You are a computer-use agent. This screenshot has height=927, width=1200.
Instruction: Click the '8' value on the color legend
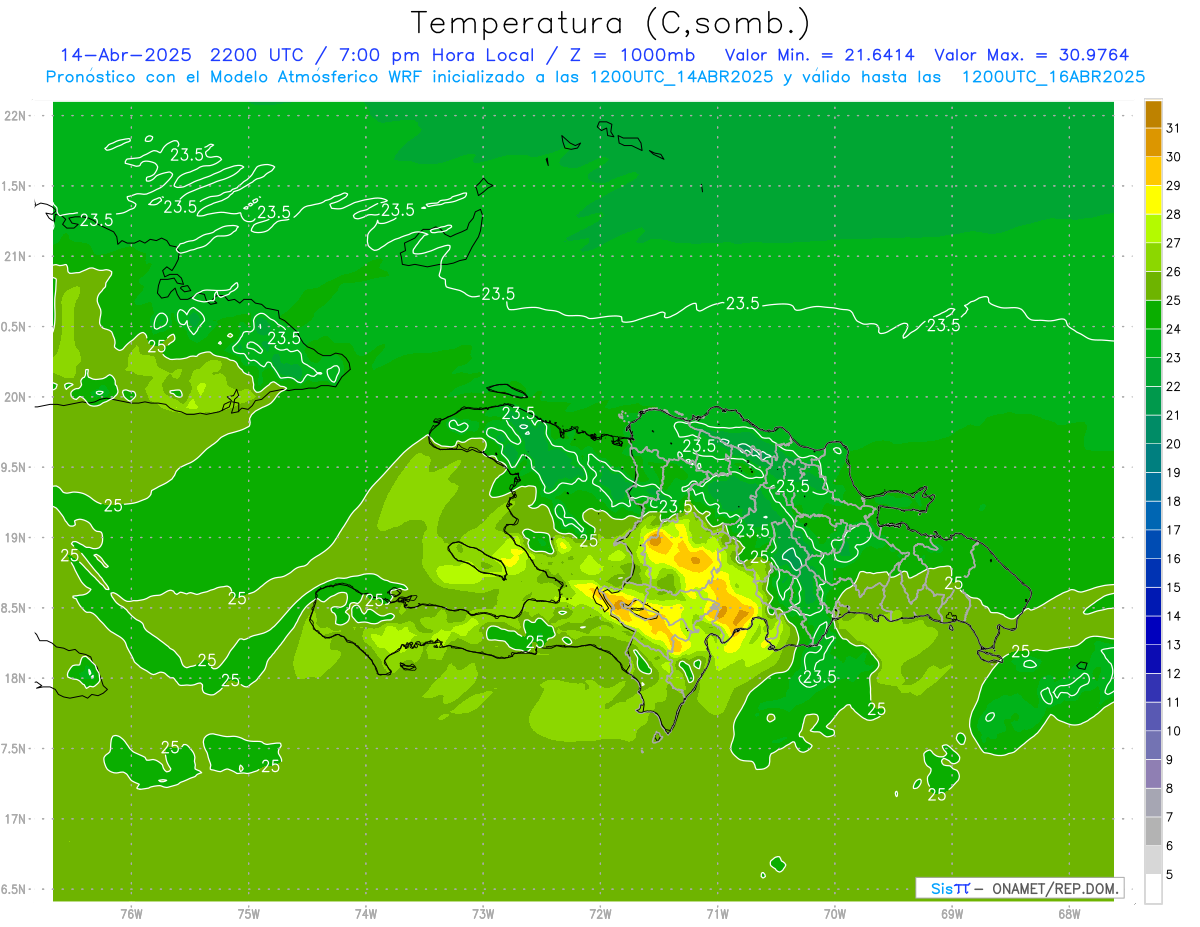[x=1170, y=789]
